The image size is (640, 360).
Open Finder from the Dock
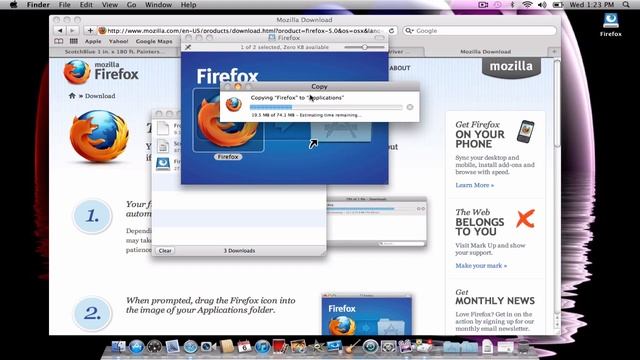(119, 347)
